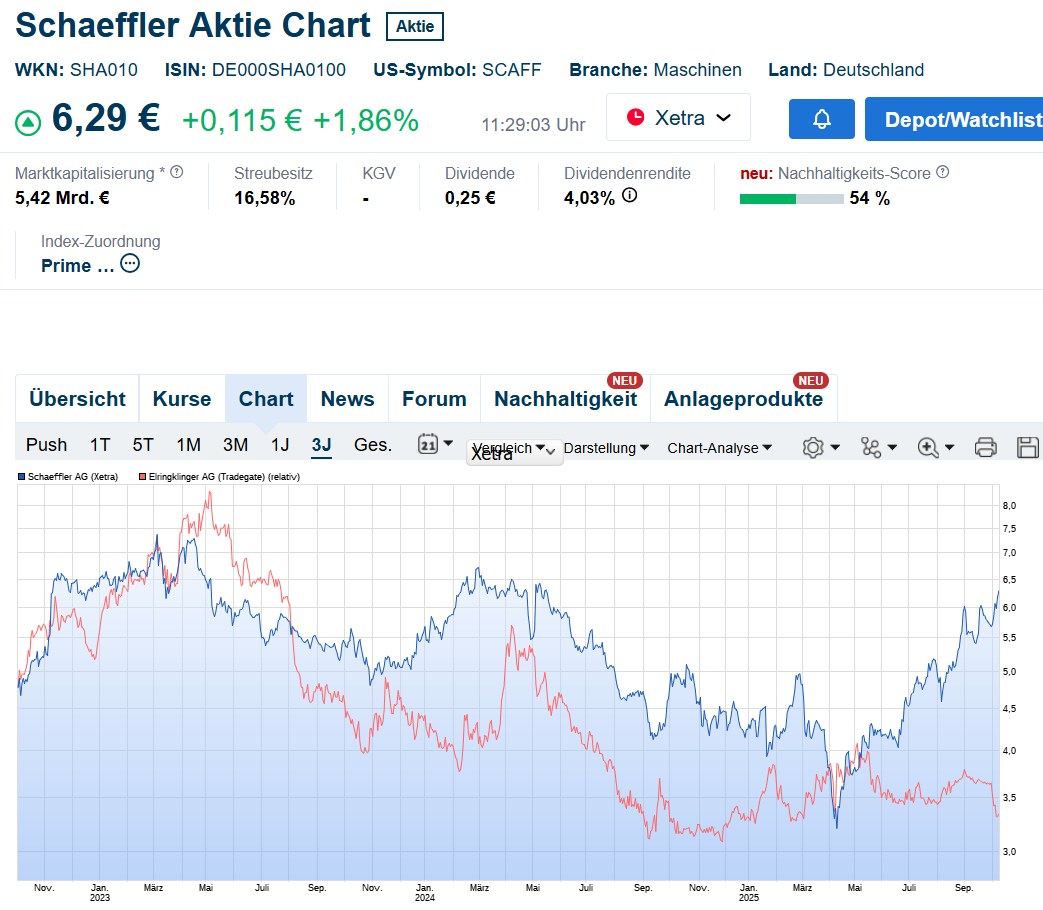Click the price alert bell button
The width and height of the screenshot is (1043, 910).
821,119
